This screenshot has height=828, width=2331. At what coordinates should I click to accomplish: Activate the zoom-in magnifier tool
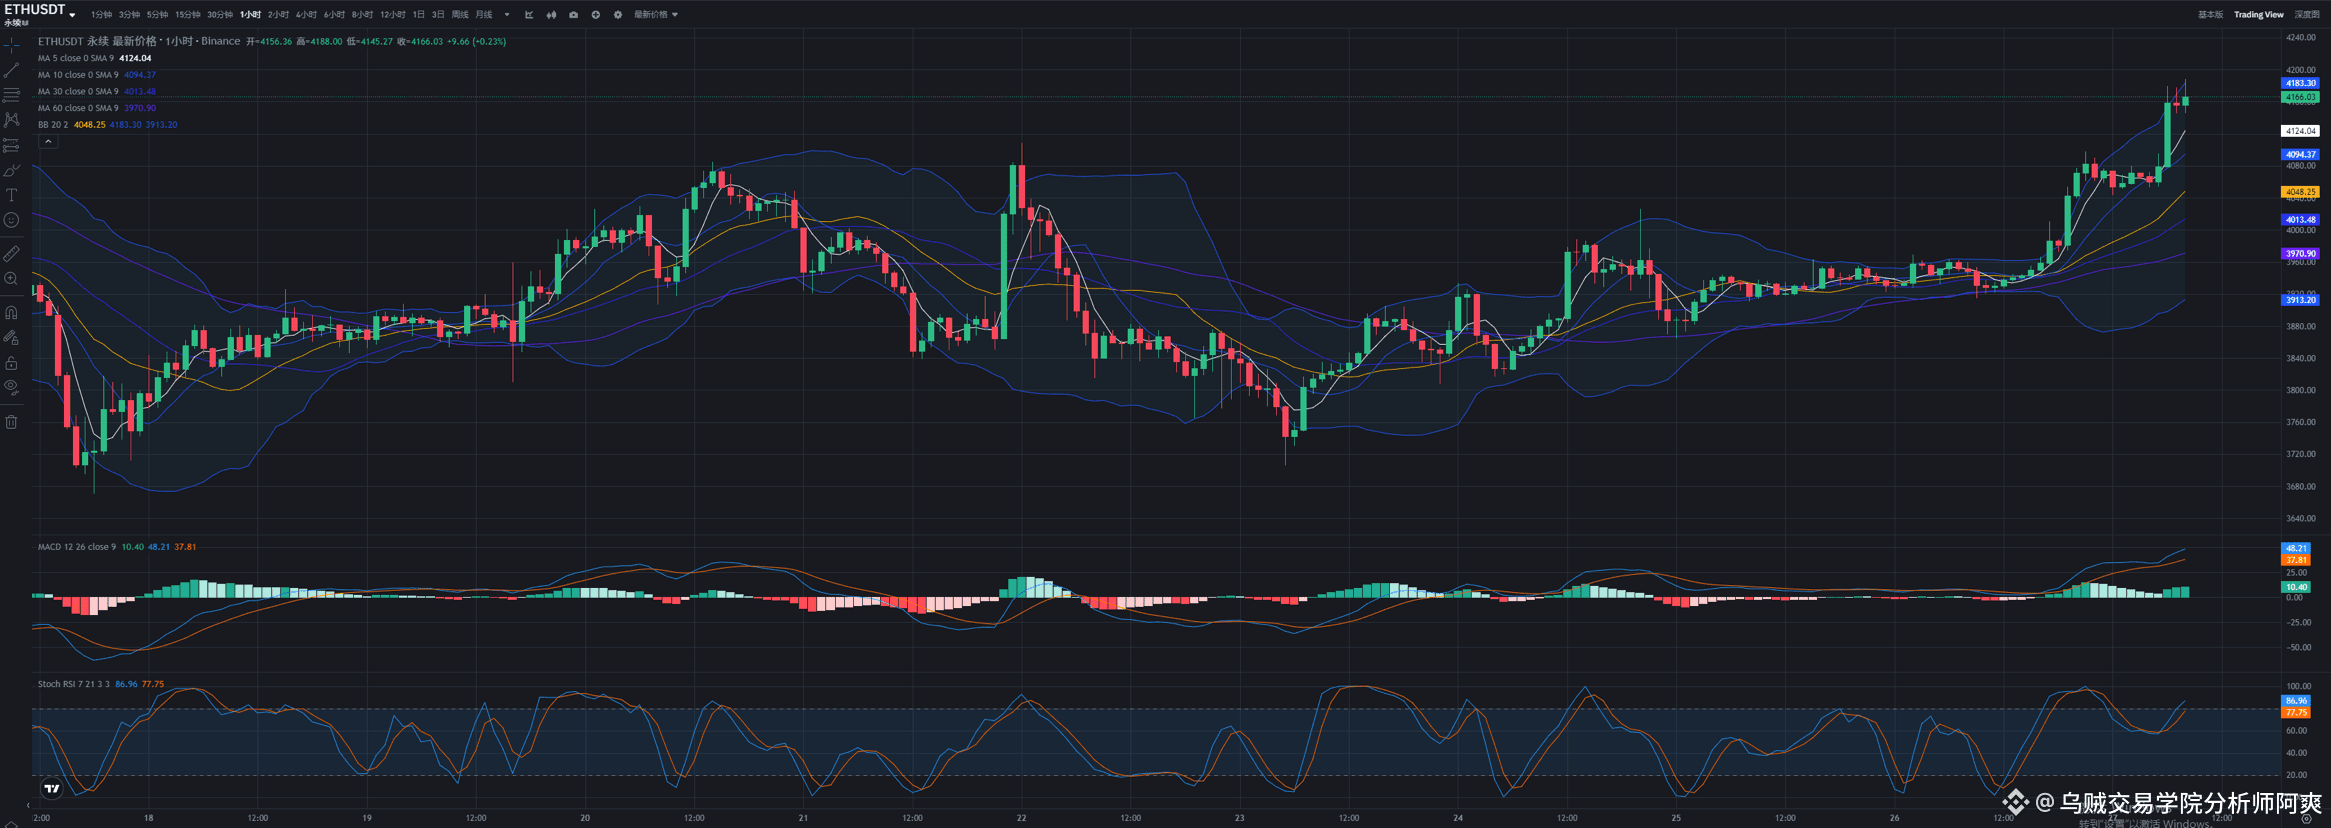pyautogui.click(x=11, y=279)
